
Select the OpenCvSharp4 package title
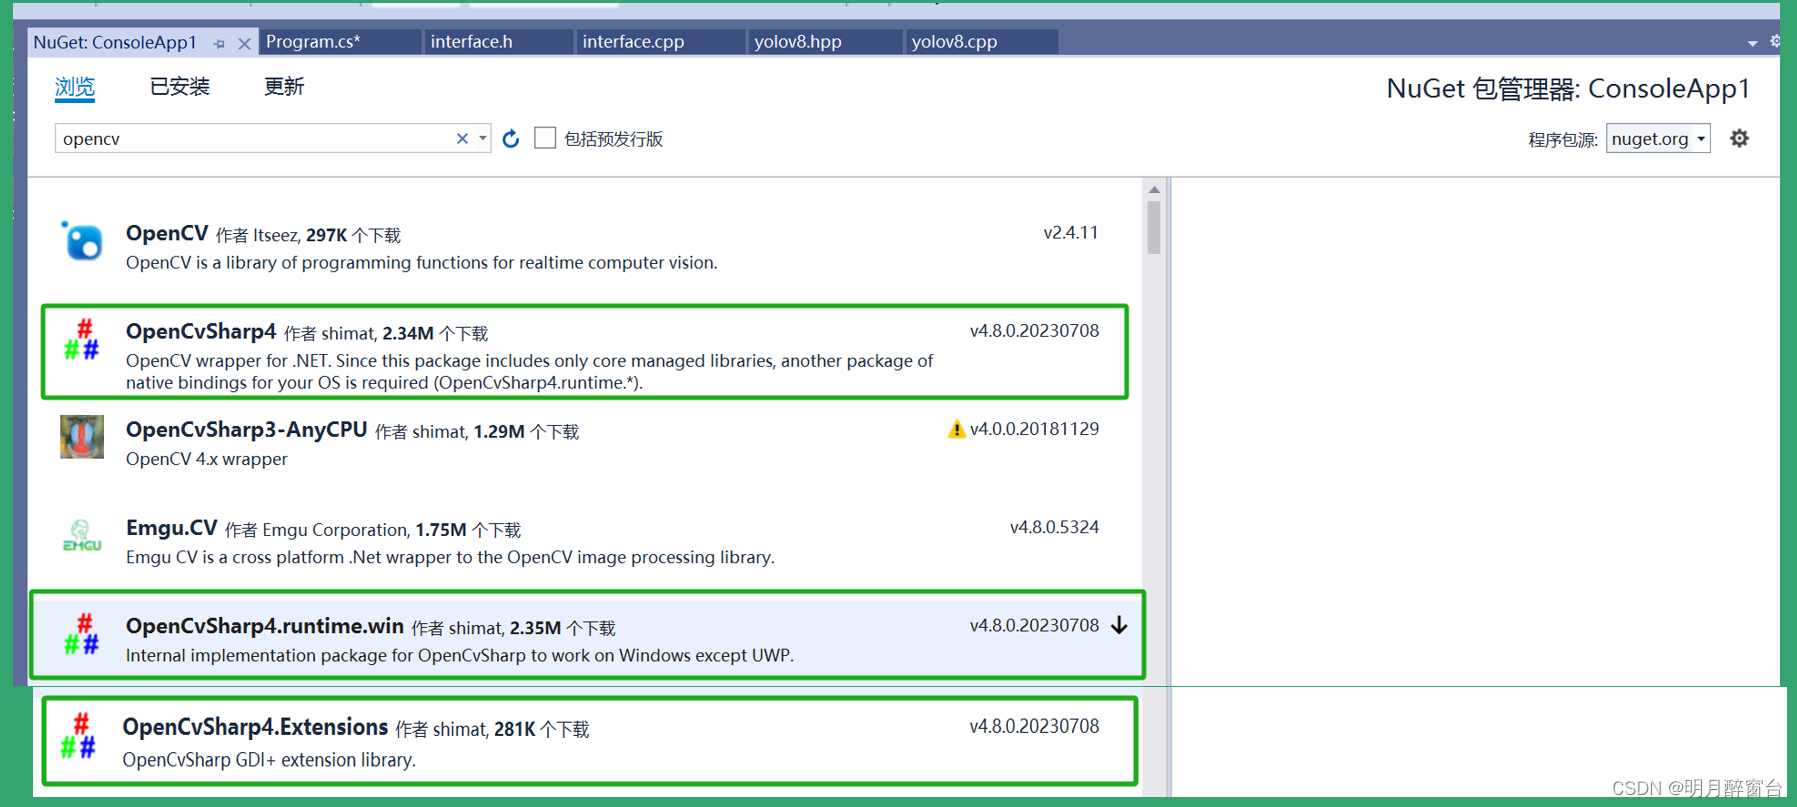[x=201, y=332]
